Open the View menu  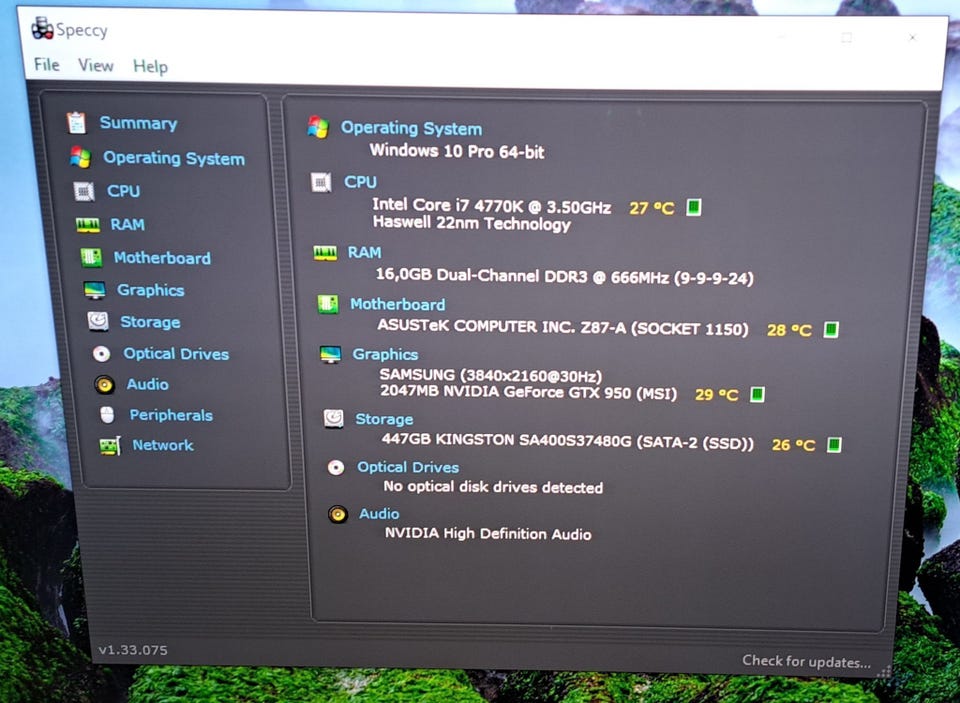[96, 65]
